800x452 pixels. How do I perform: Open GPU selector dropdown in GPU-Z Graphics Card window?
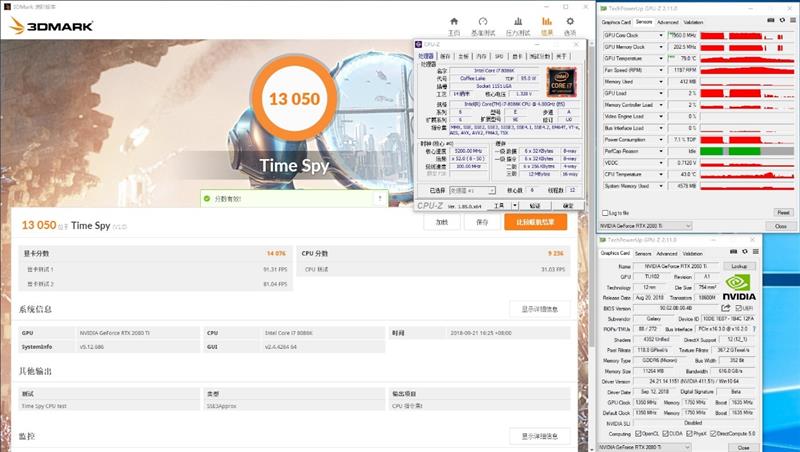pyautogui.click(x=645, y=447)
